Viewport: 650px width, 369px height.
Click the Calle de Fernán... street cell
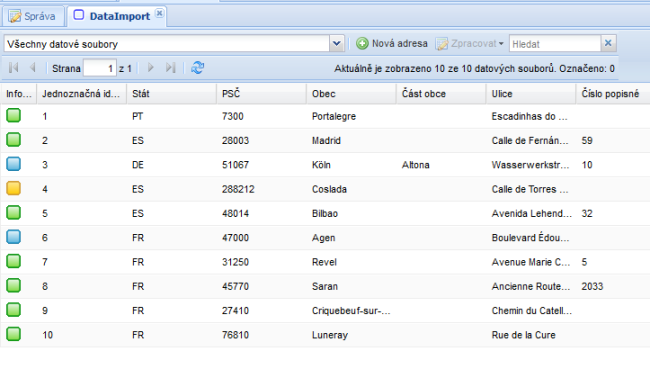(530, 141)
